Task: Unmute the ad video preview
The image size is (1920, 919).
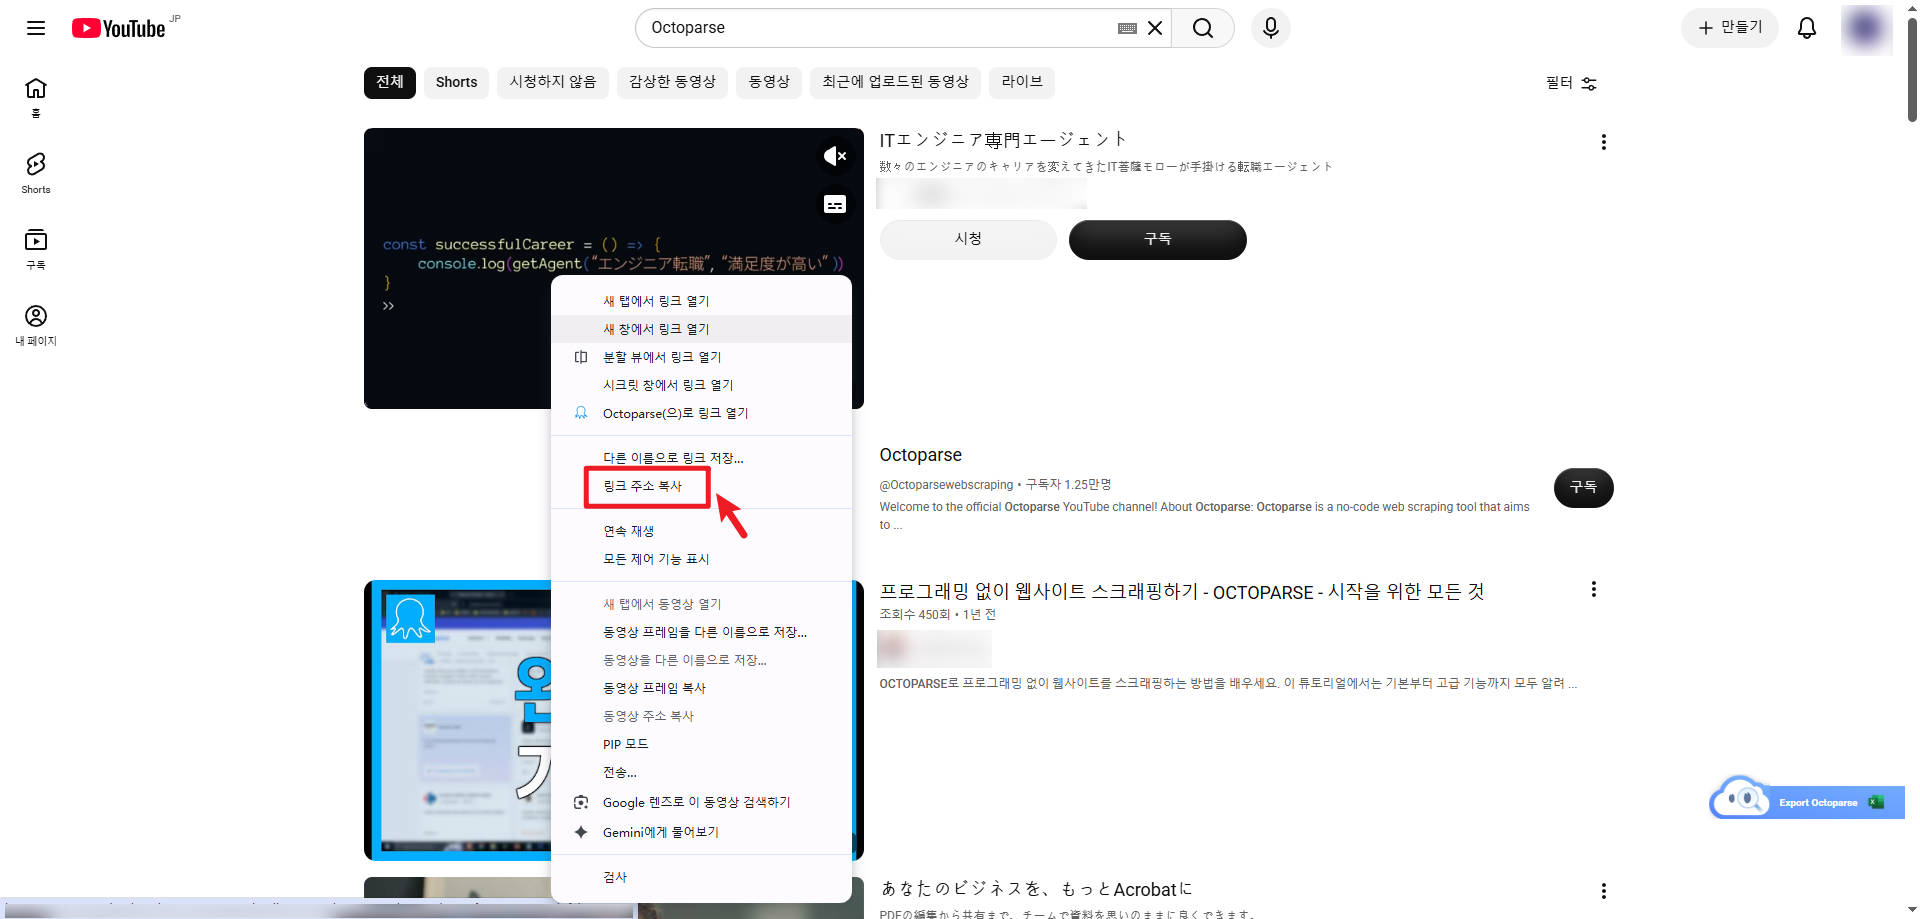Action: (x=834, y=156)
